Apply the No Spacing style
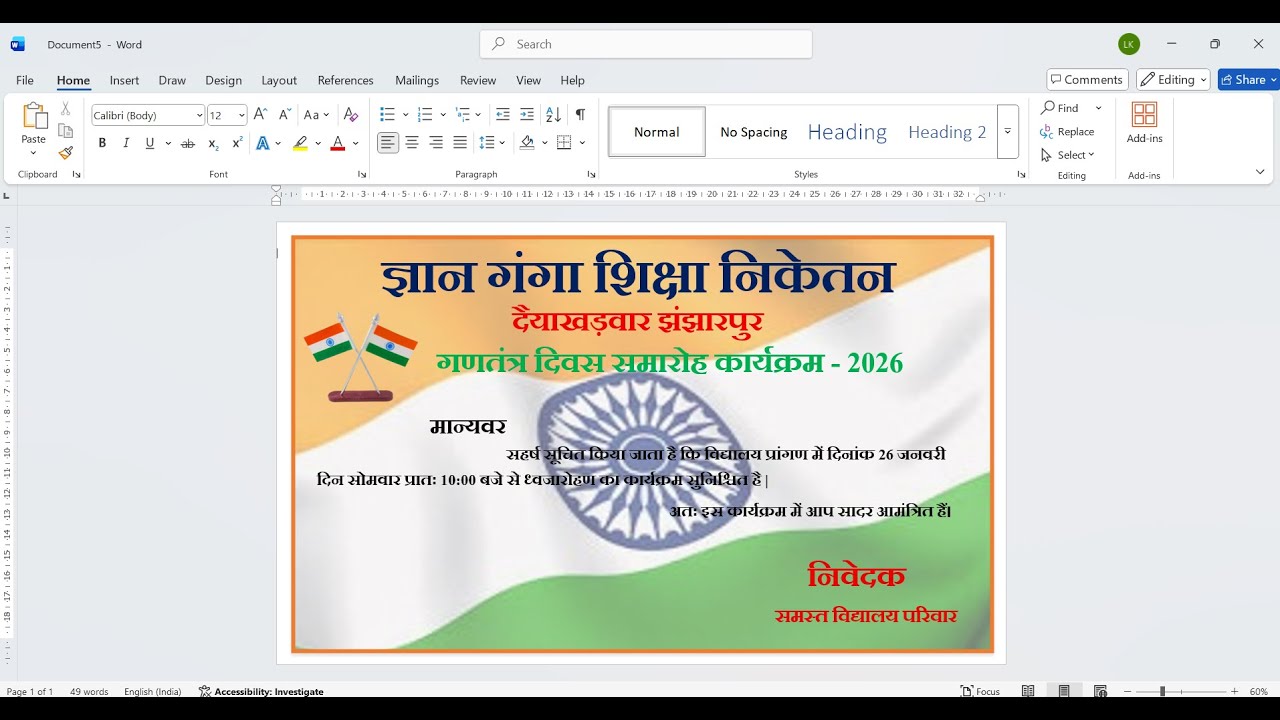Image resolution: width=1280 pixels, height=720 pixels. coord(754,132)
